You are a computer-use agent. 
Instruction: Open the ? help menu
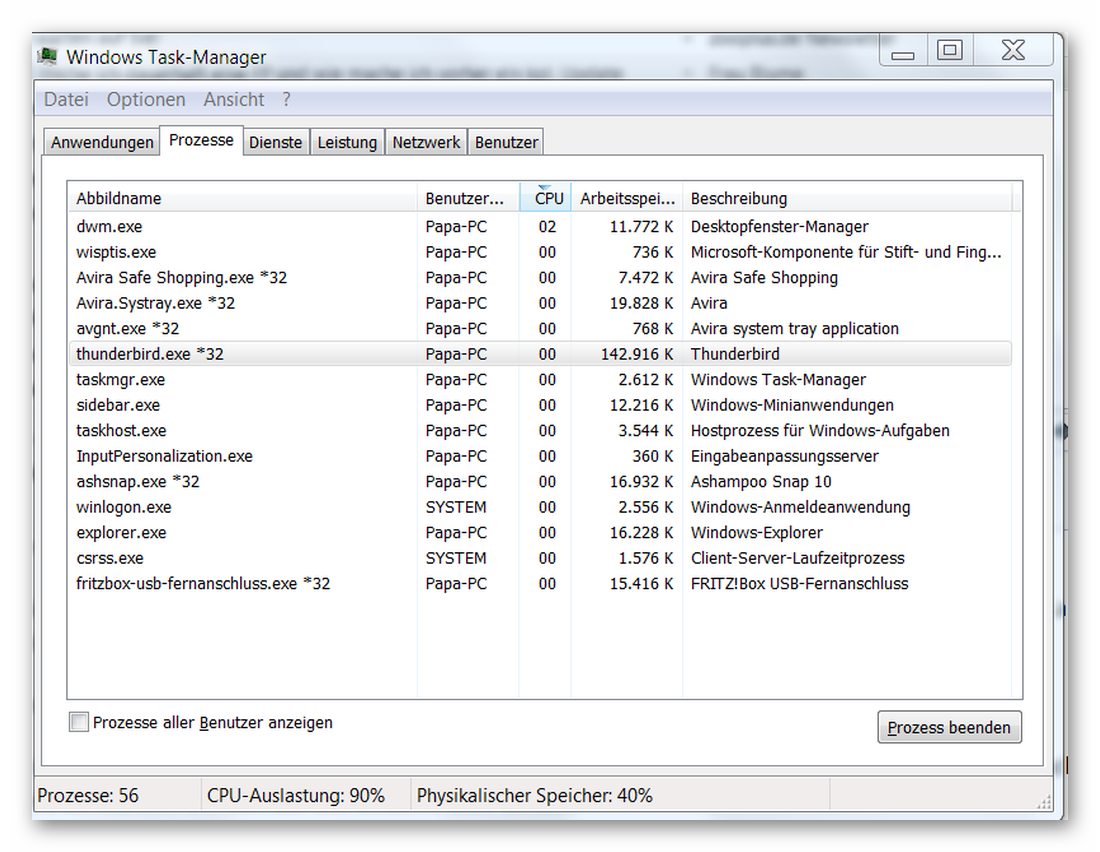286,100
